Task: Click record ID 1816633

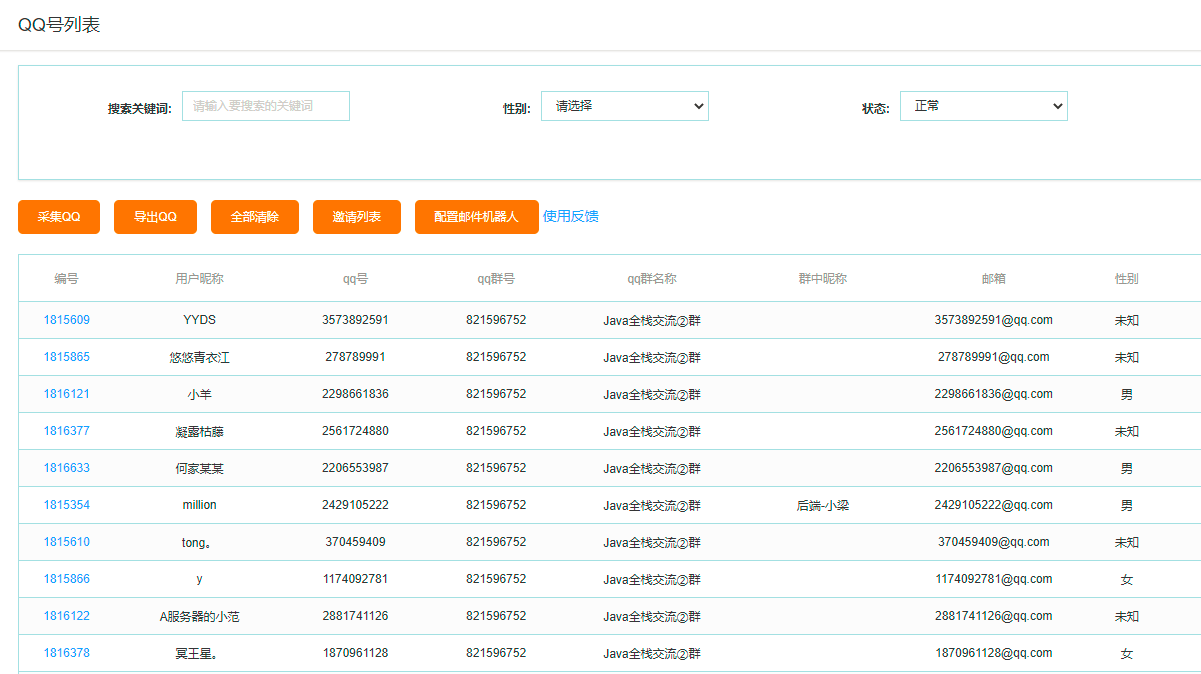Action: (x=66, y=468)
